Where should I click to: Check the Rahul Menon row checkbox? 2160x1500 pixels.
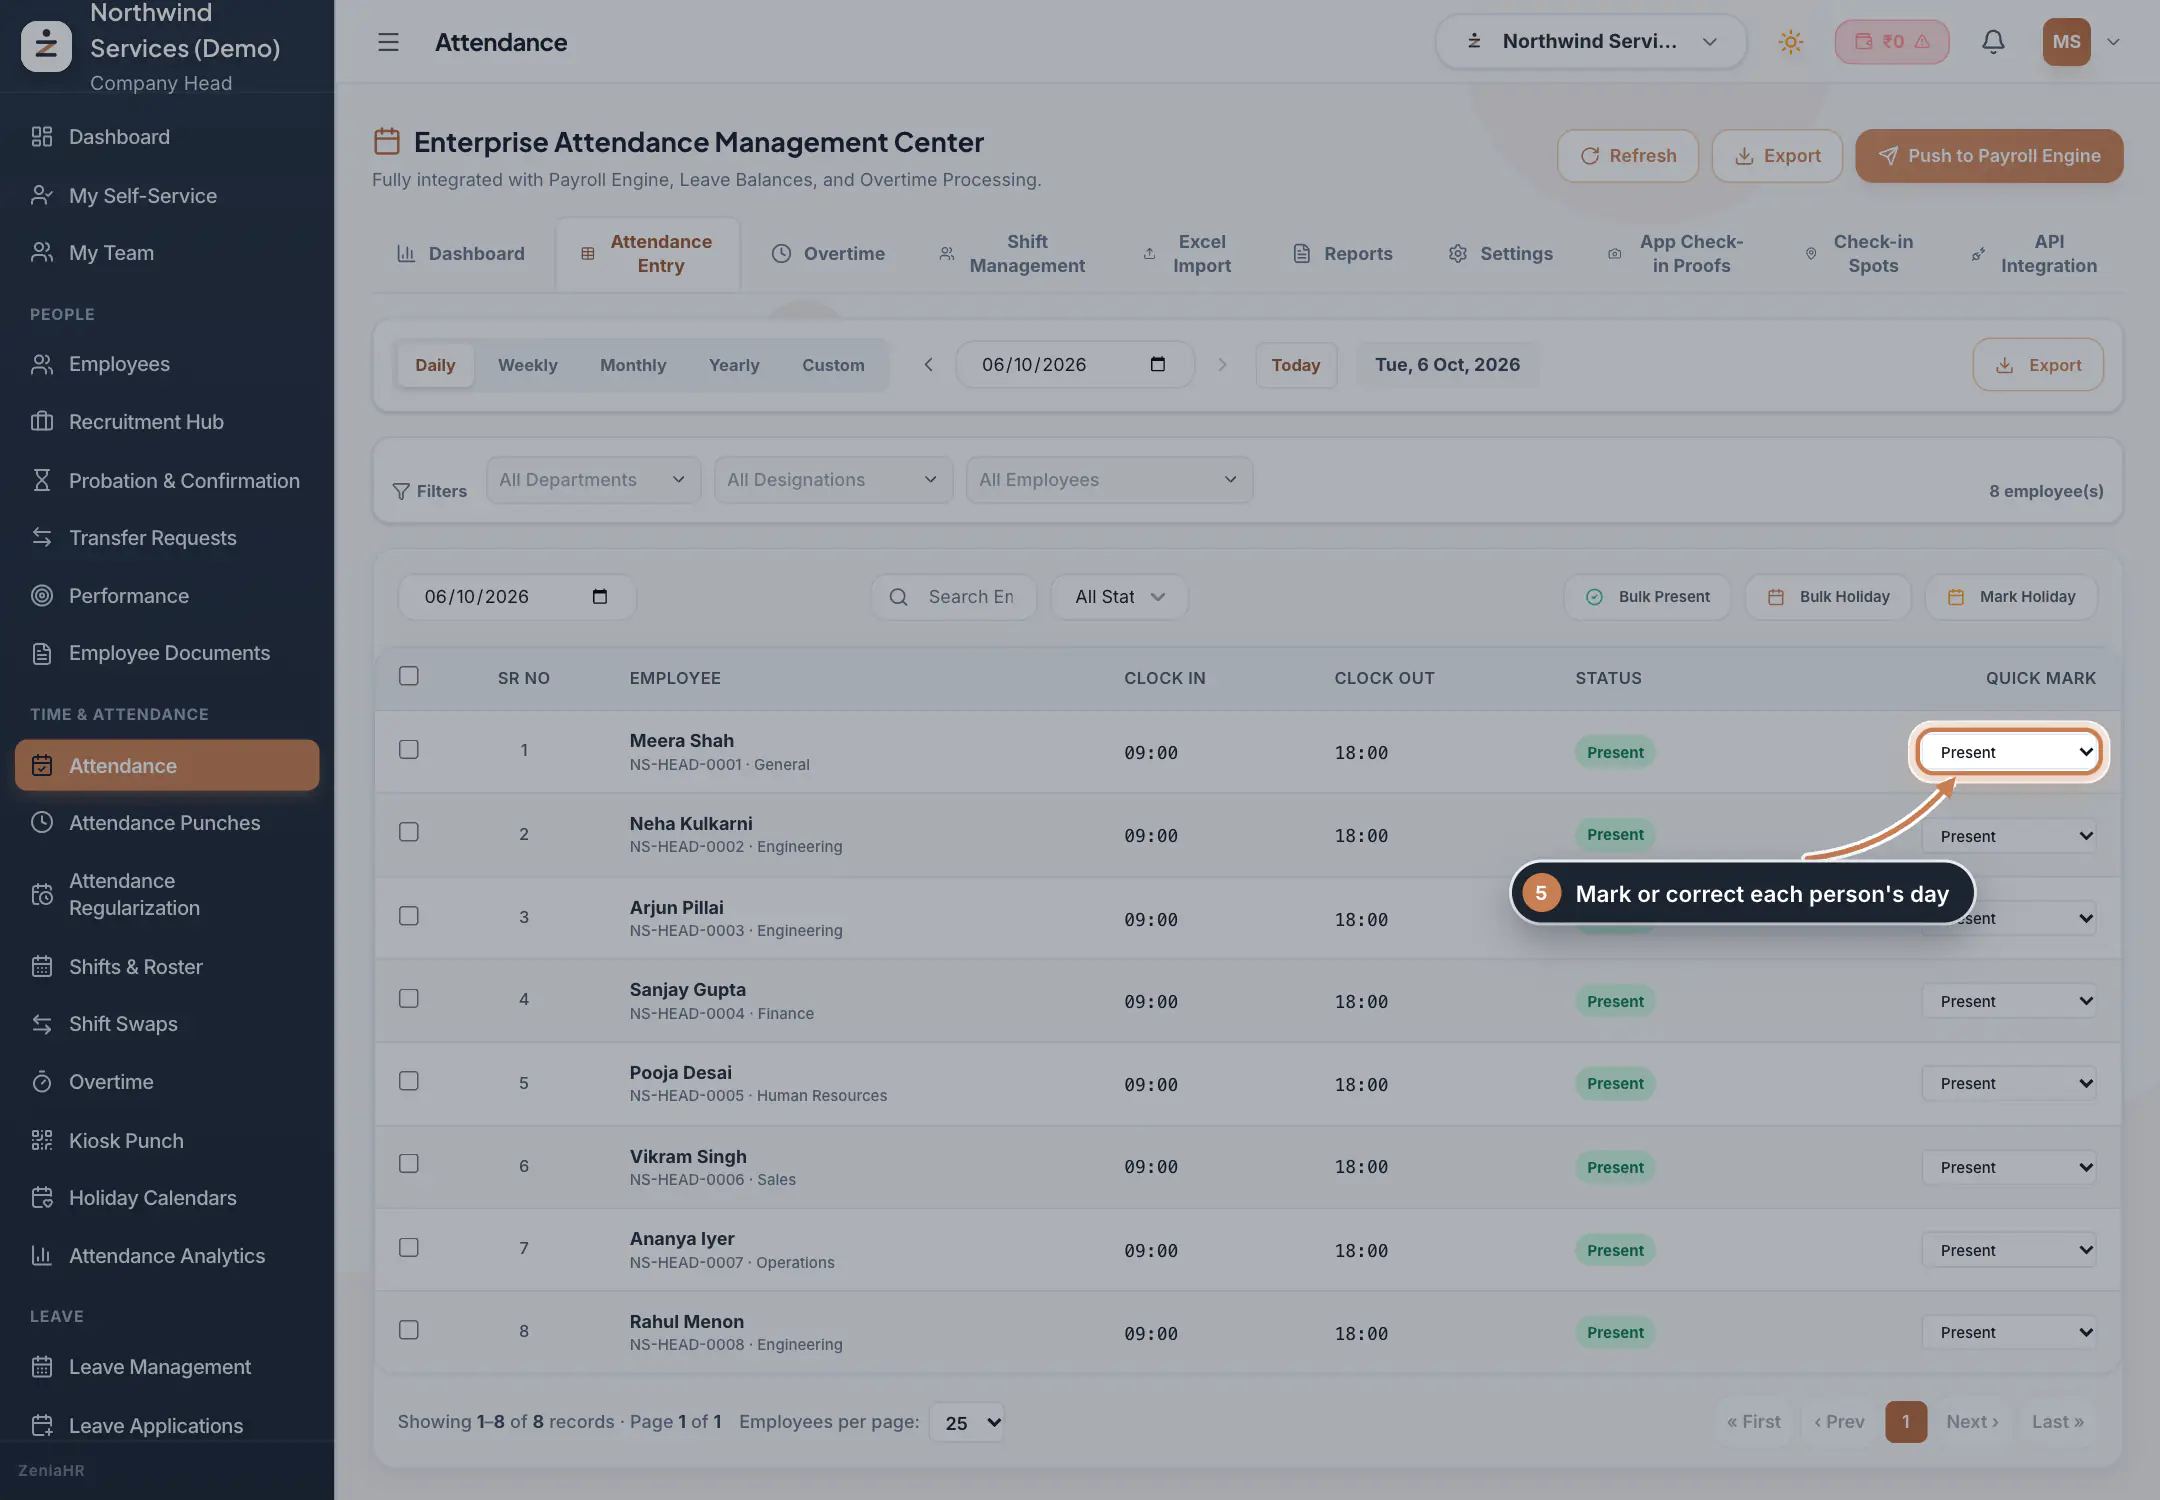click(409, 1330)
